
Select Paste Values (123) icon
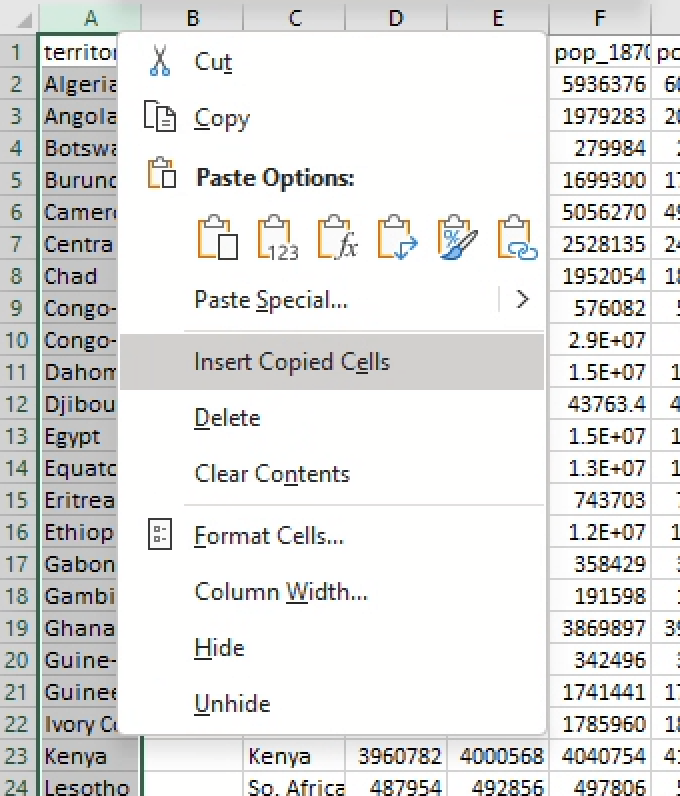coord(278,238)
